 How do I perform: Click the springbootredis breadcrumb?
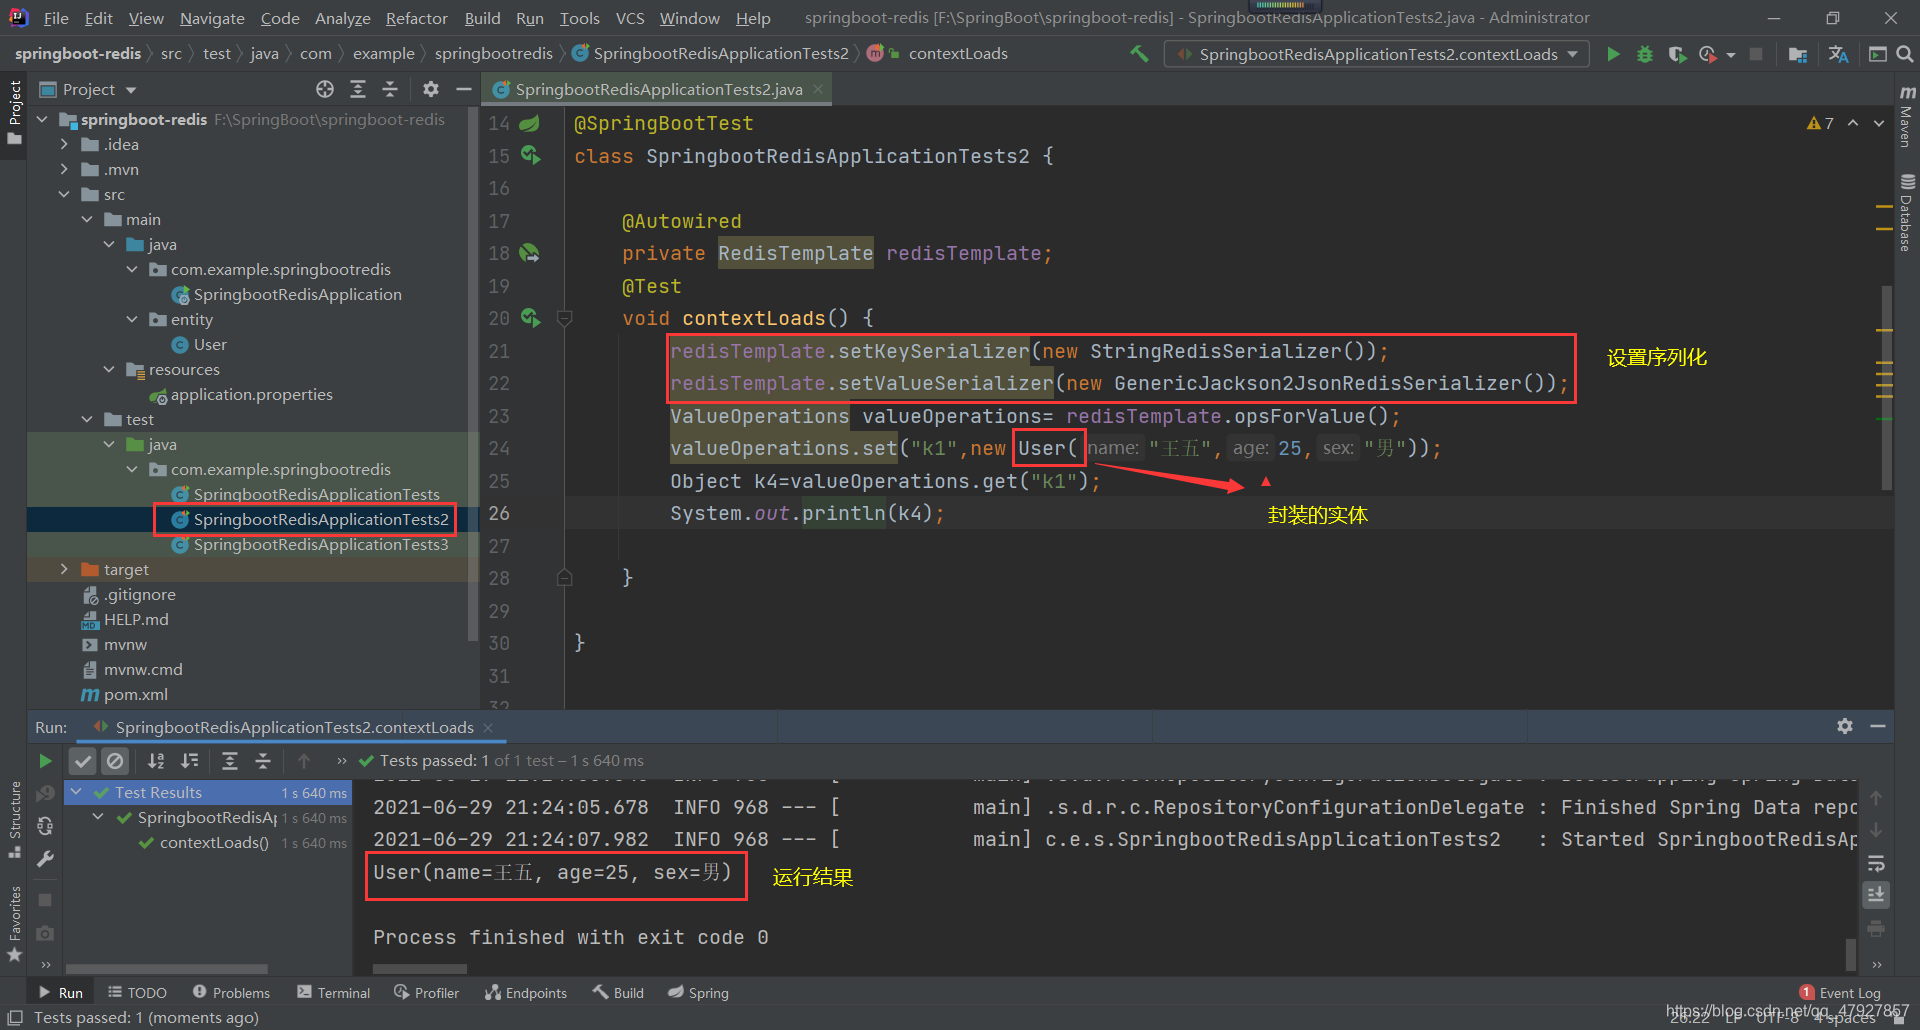coord(493,54)
